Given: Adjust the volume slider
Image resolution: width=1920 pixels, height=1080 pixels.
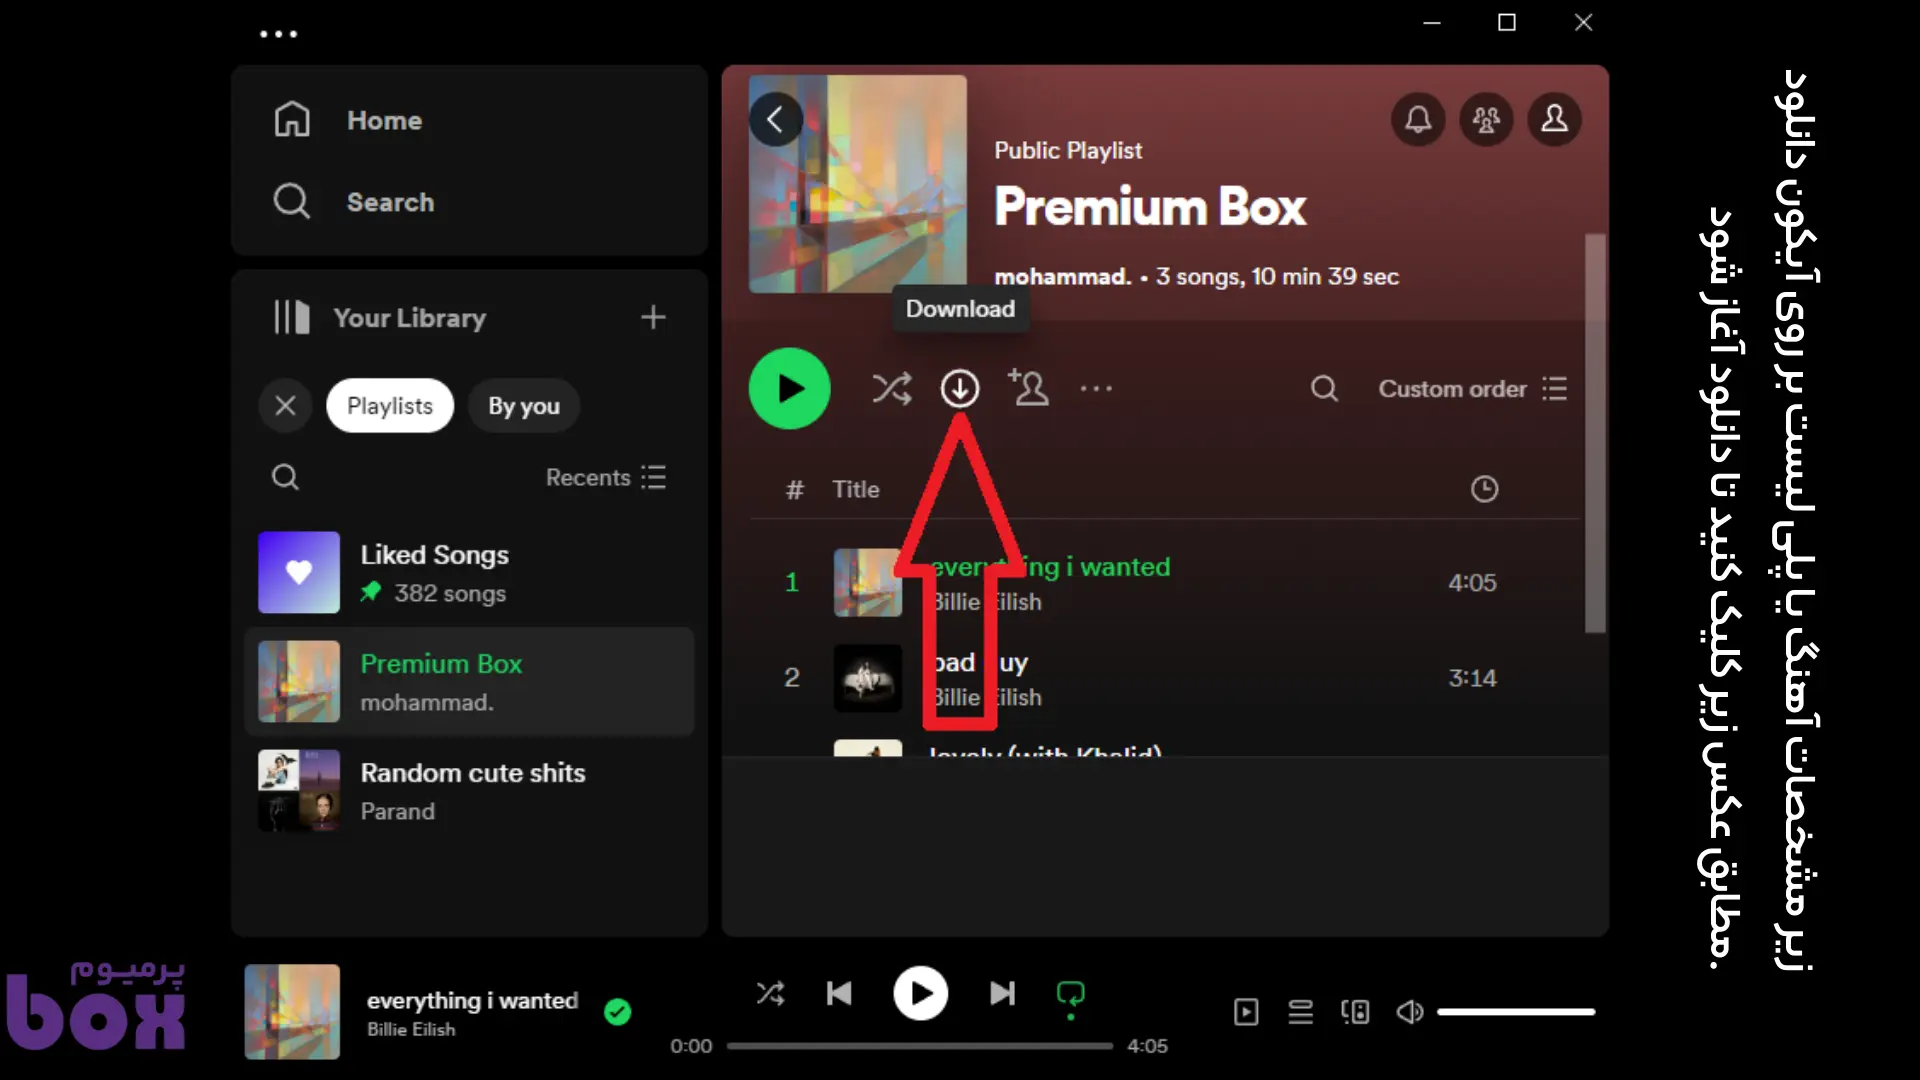Looking at the screenshot, I should coord(1516,1012).
